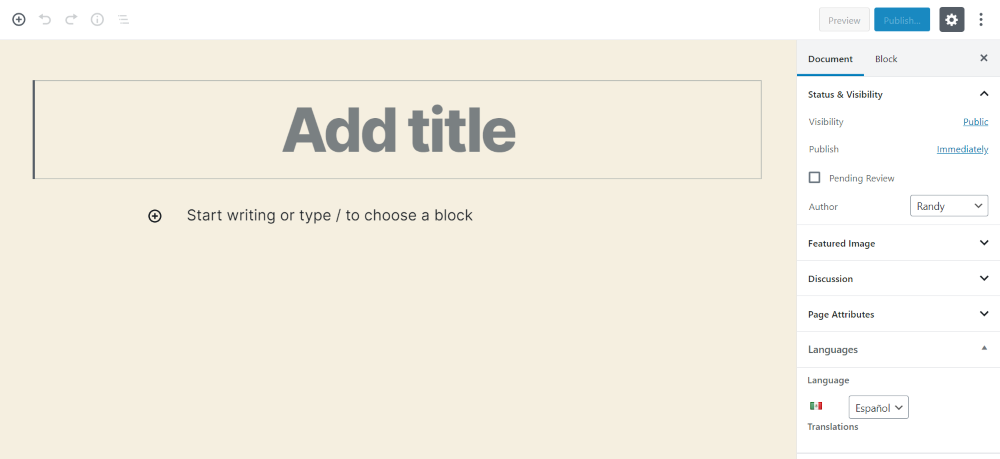1000x459 pixels.
Task: Expand the Featured Image panel
Action: [x=897, y=243]
